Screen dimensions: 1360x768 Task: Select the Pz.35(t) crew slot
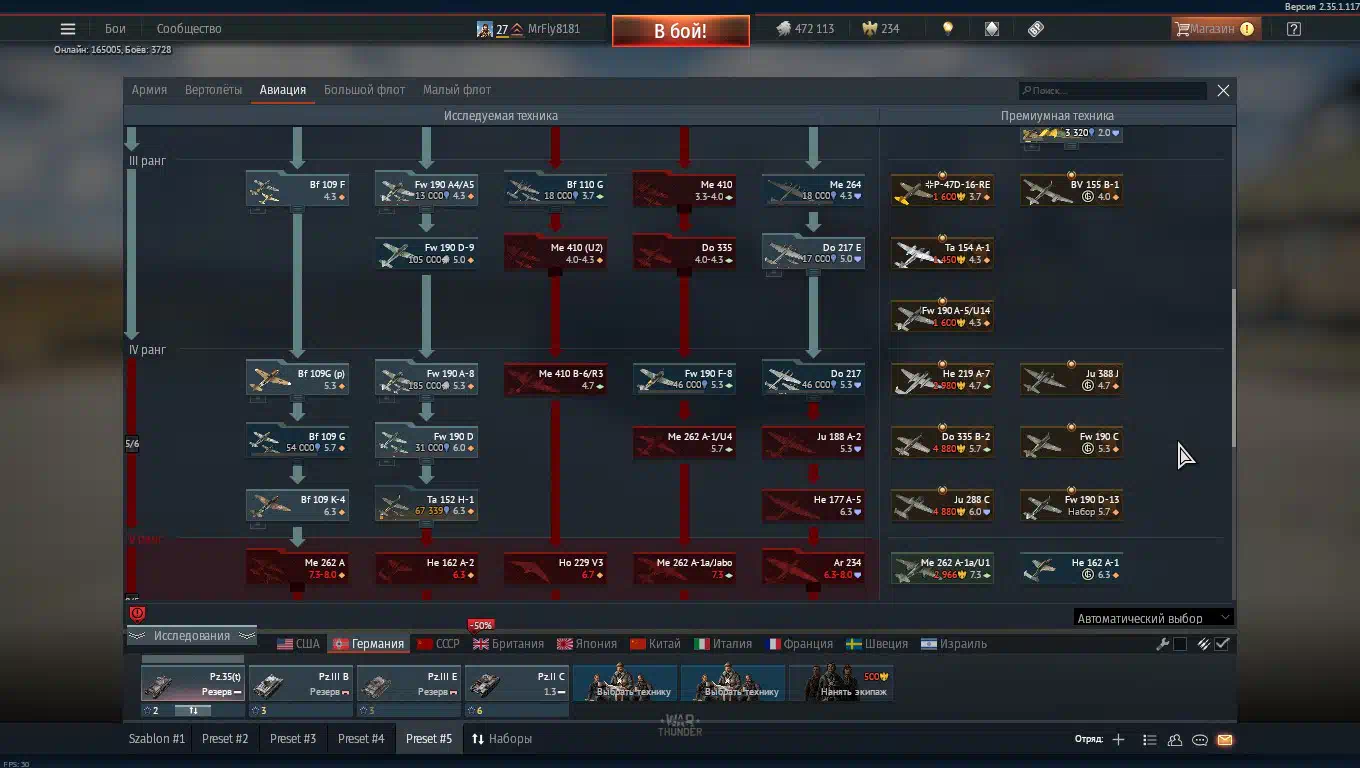click(x=192, y=684)
